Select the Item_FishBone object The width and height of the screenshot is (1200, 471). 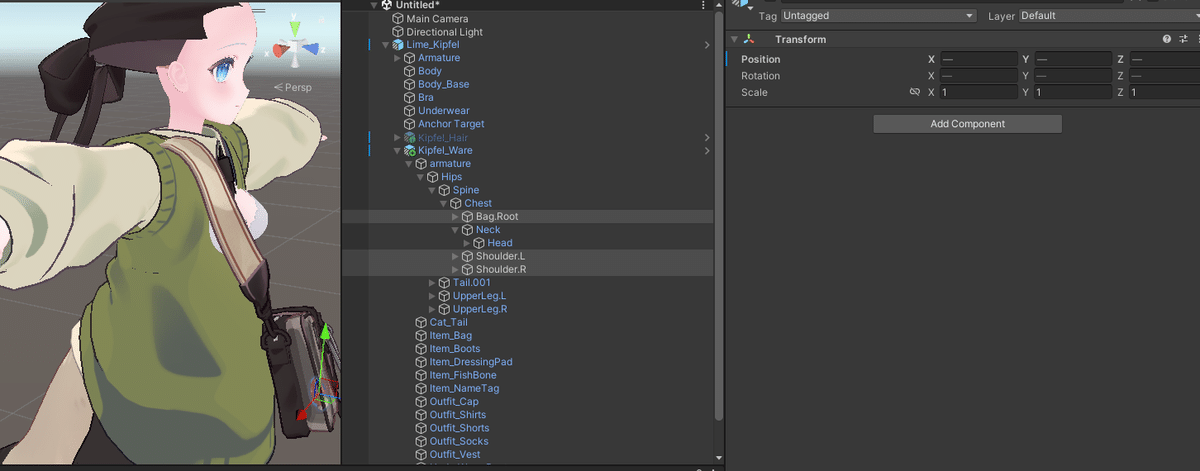[462, 375]
